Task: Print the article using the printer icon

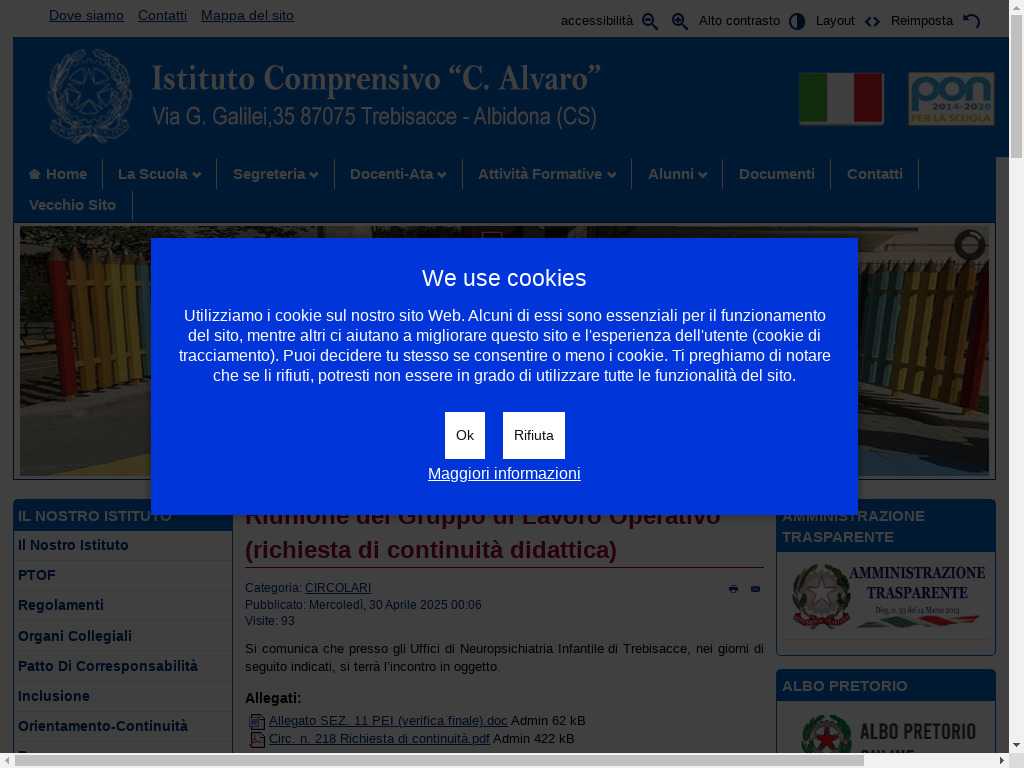Action: [x=733, y=589]
